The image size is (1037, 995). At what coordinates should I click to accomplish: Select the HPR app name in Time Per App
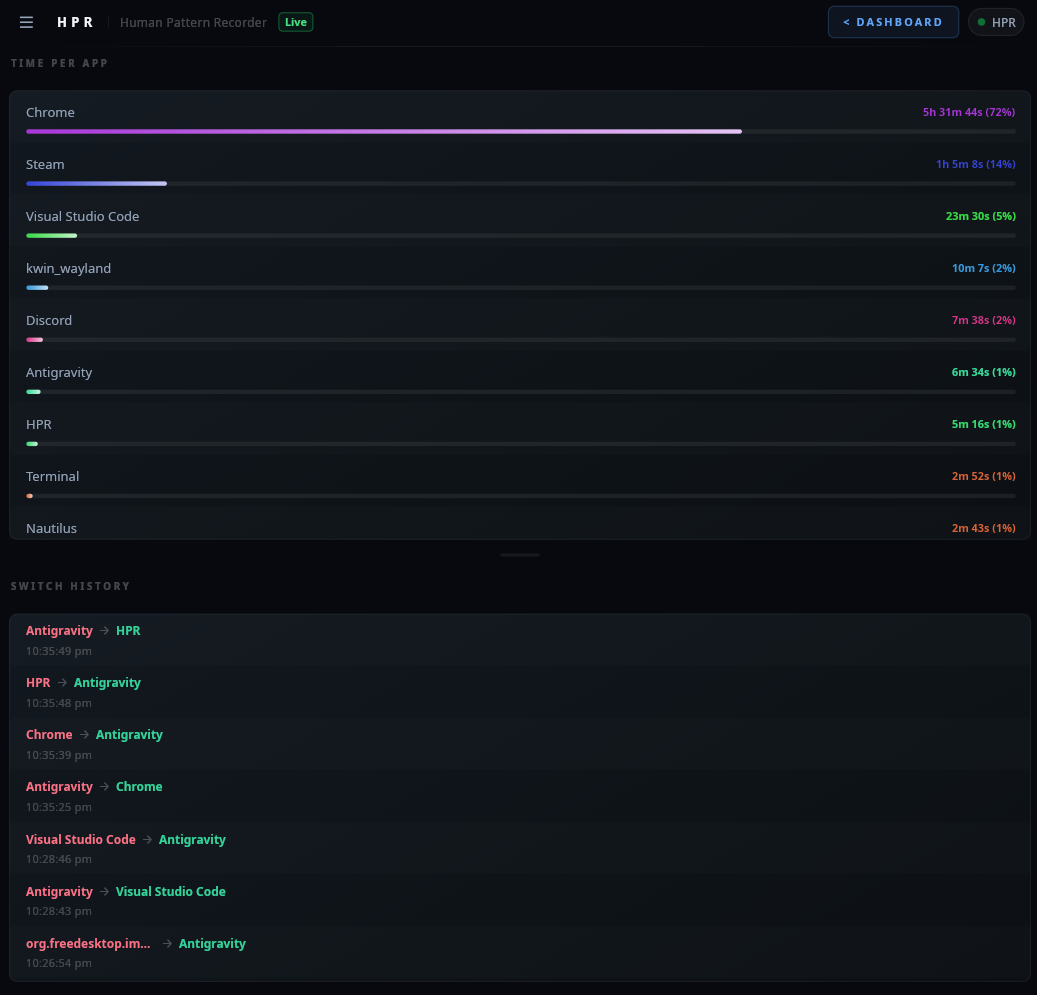(38, 424)
